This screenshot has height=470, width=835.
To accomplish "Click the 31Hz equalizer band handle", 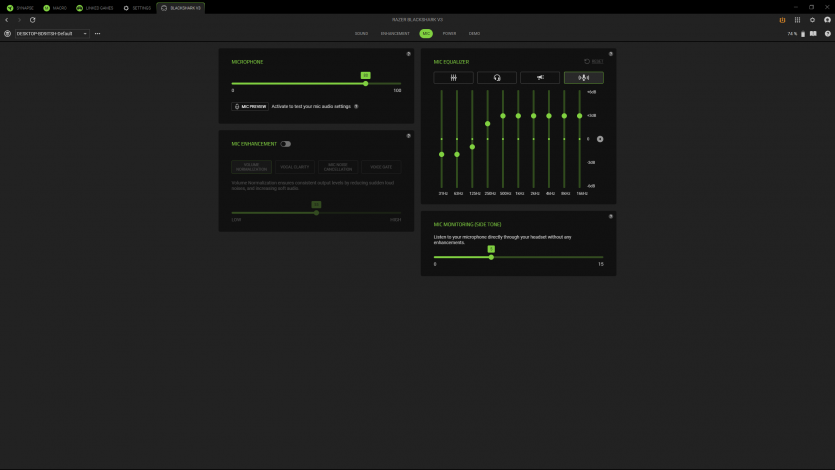I will tap(441, 155).
